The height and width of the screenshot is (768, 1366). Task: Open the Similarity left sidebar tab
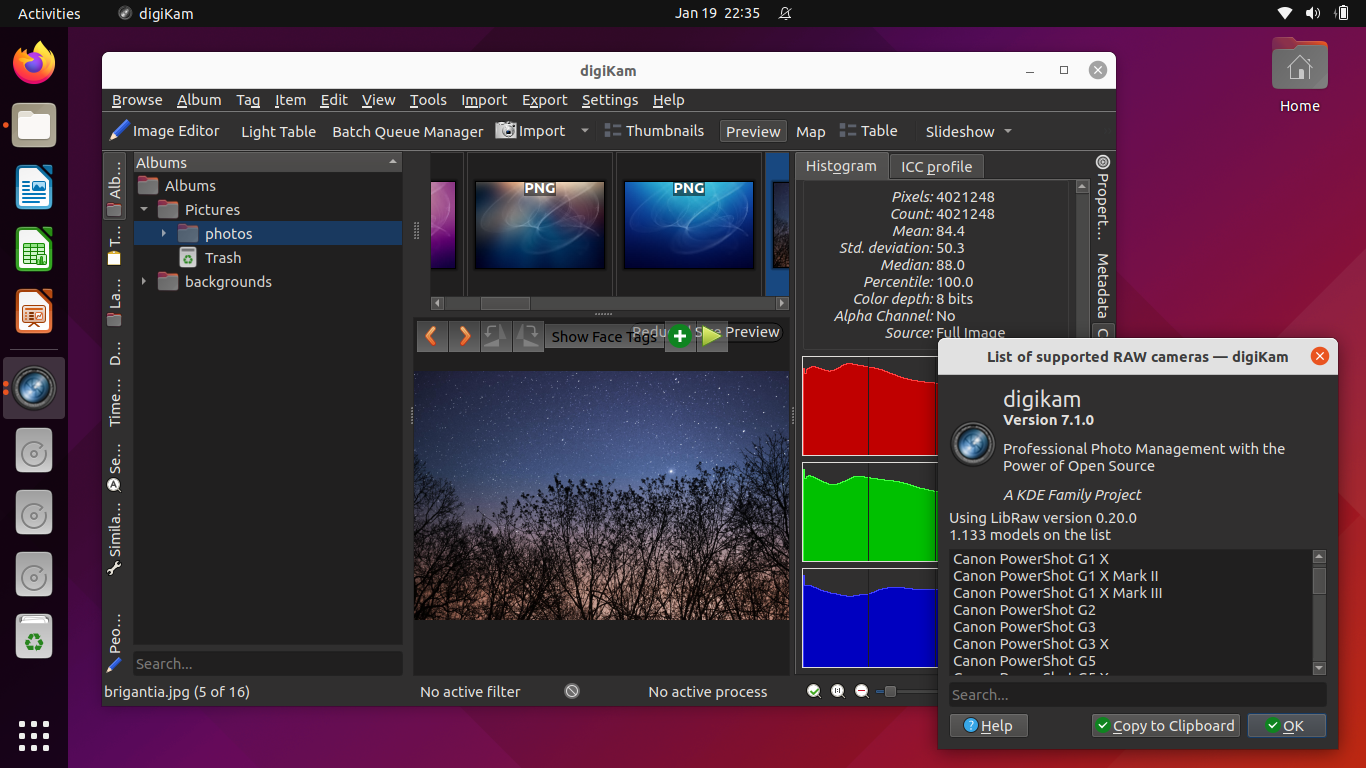115,538
